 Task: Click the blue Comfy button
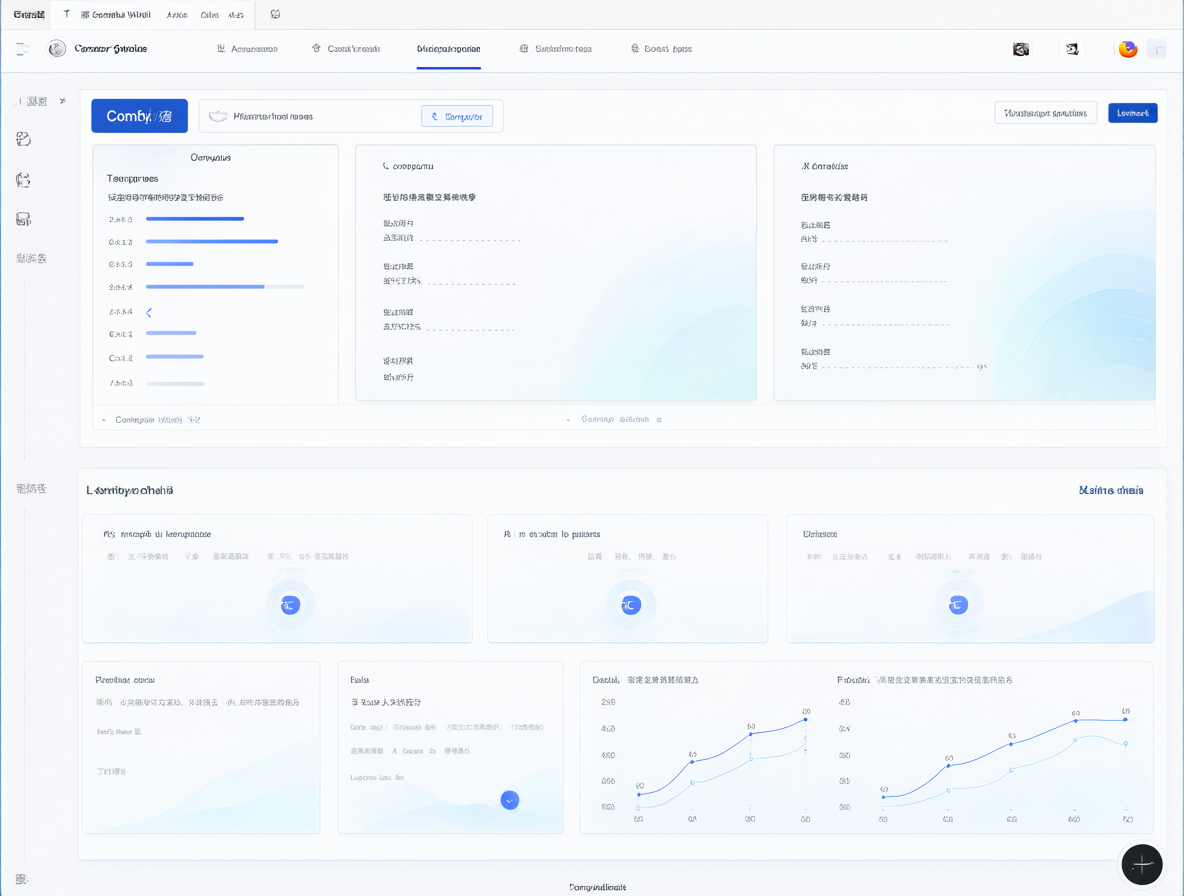[140, 116]
